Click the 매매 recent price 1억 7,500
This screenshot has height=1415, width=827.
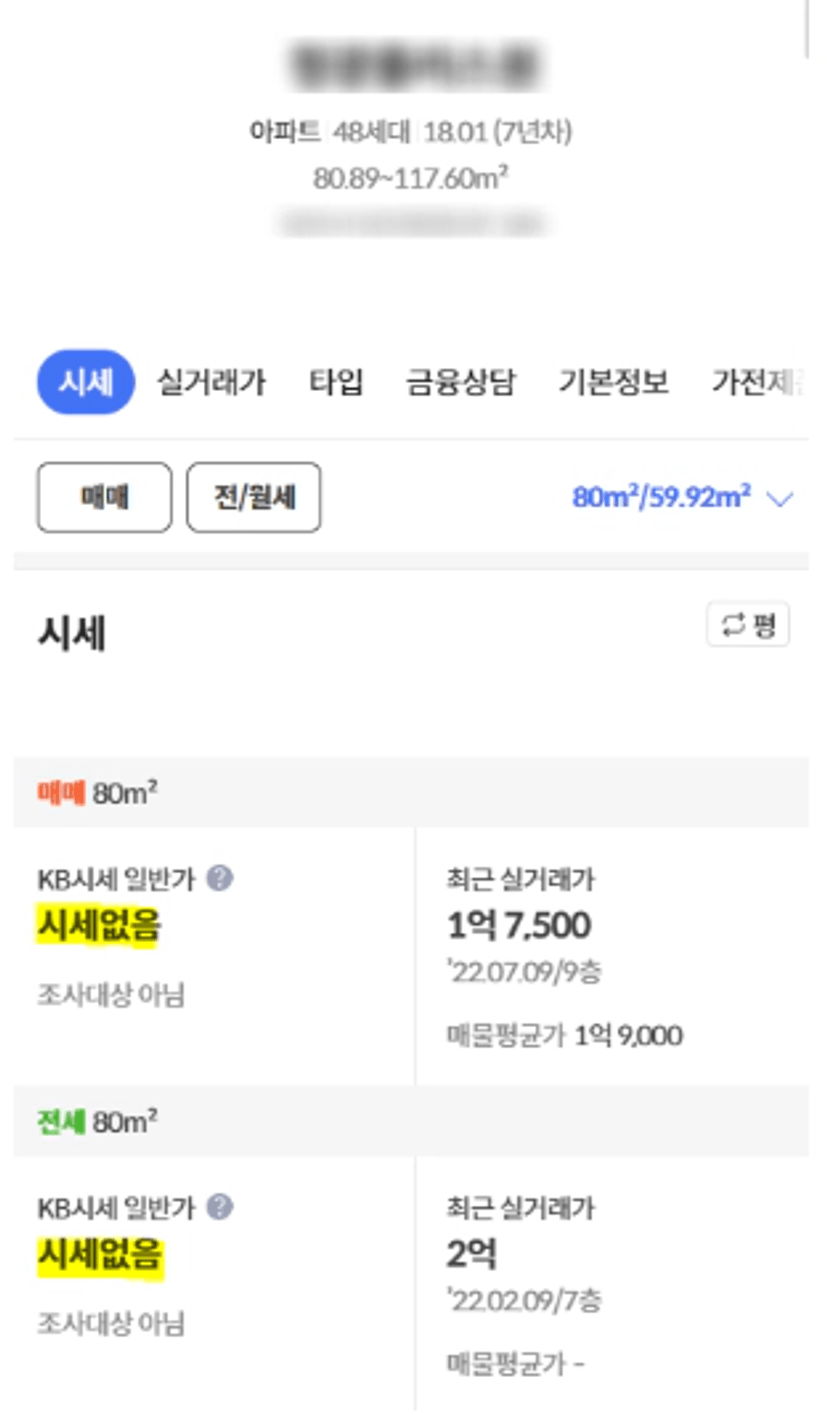(x=518, y=926)
